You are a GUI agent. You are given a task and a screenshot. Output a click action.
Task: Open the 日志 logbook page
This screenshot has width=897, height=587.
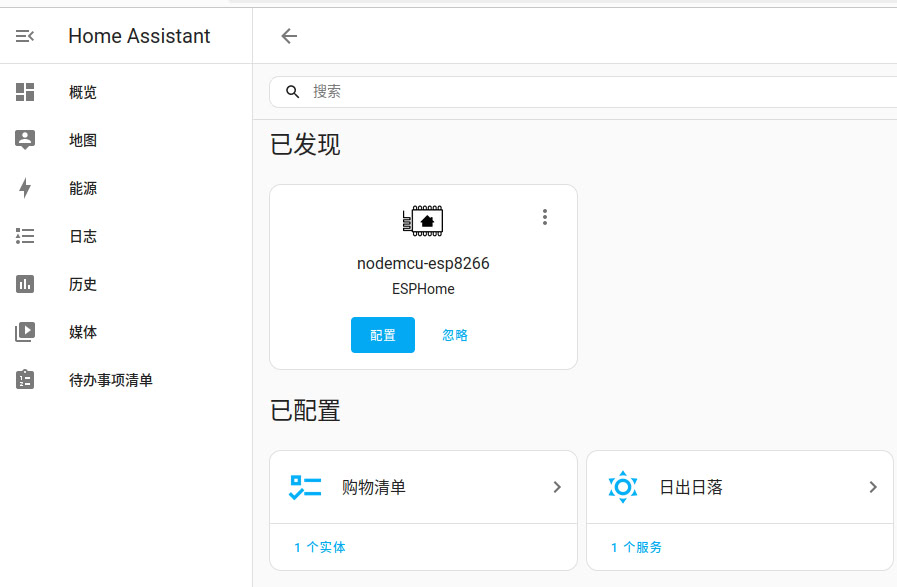click(x=82, y=236)
